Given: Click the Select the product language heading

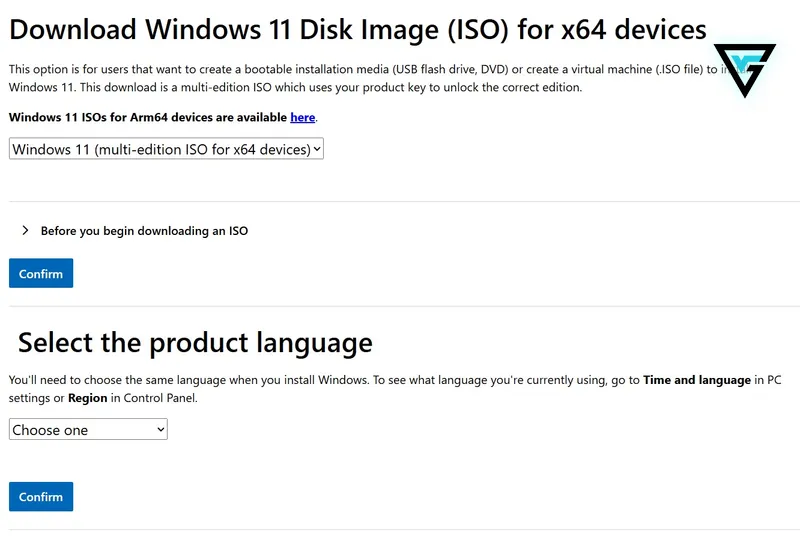Looking at the screenshot, I should (195, 342).
